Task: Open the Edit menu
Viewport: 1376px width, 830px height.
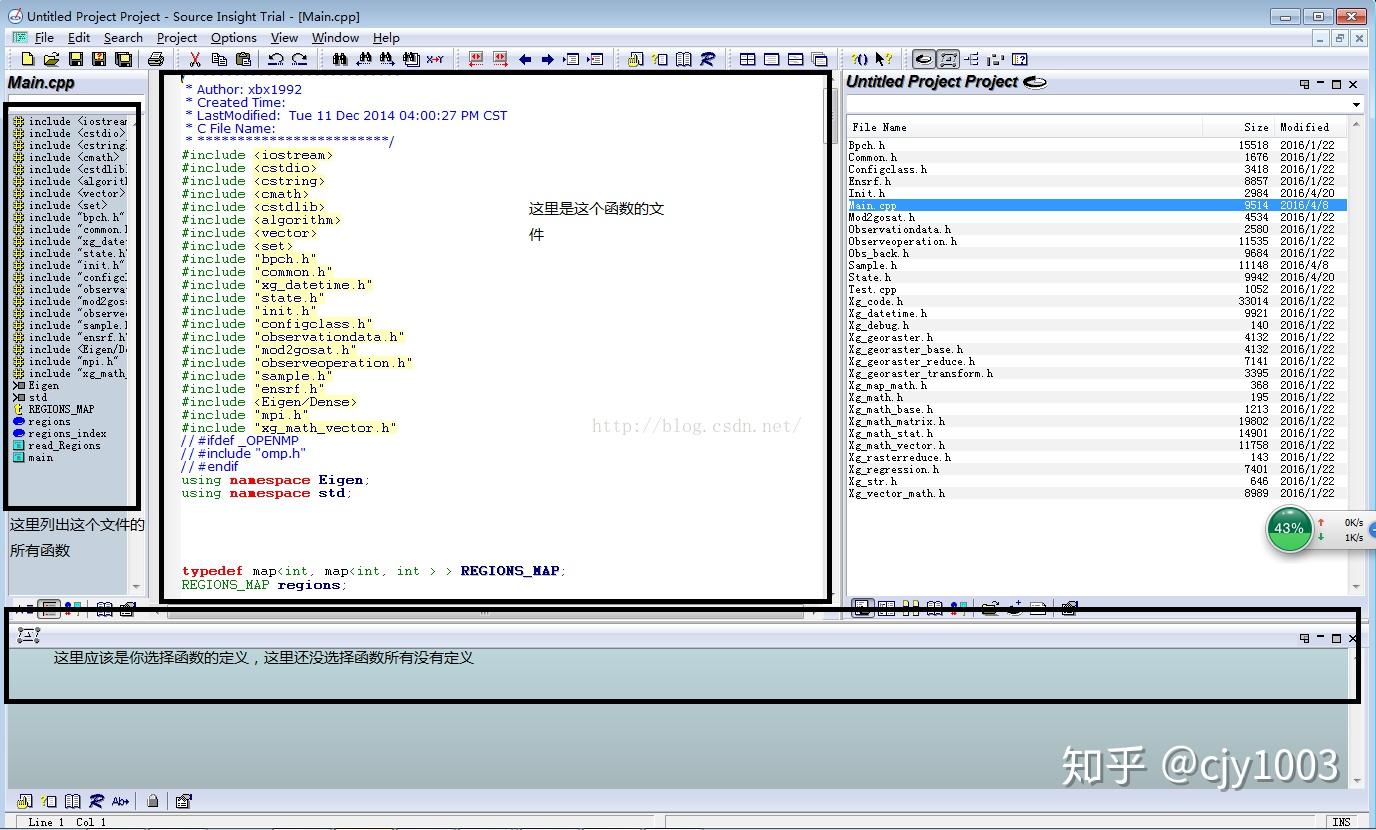Action: [x=79, y=38]
